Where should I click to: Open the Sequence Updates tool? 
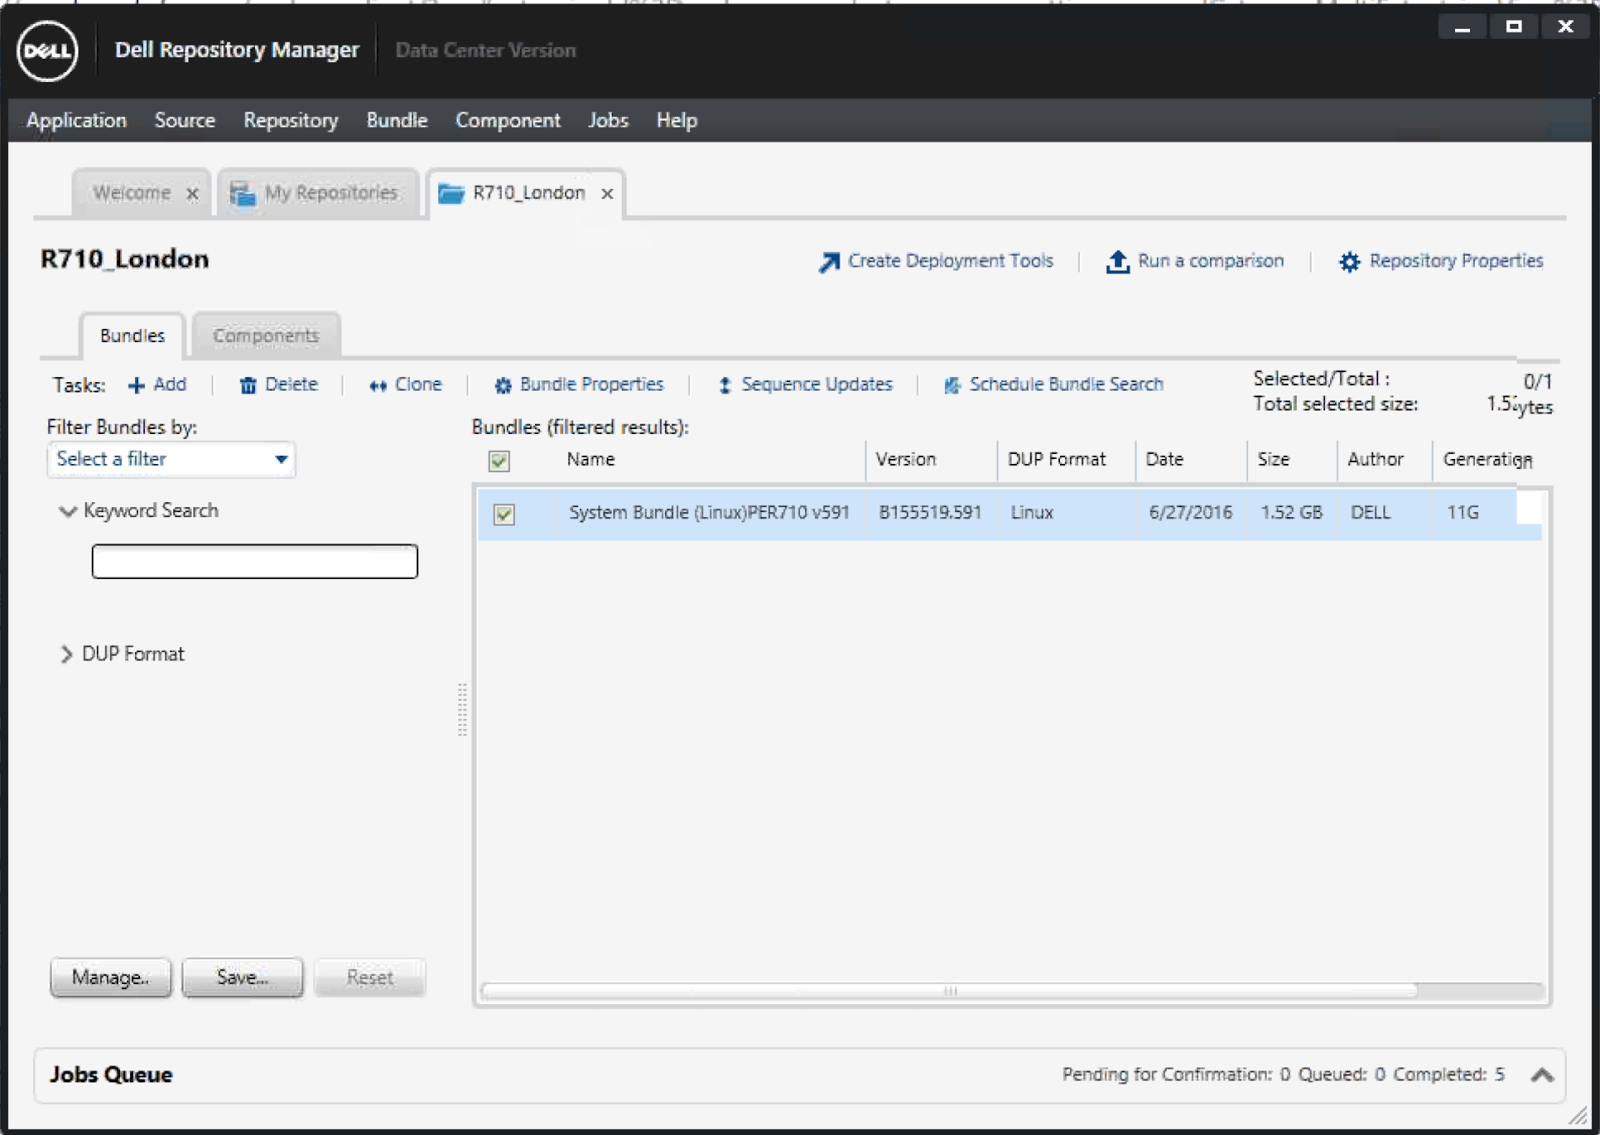[804, 384]
